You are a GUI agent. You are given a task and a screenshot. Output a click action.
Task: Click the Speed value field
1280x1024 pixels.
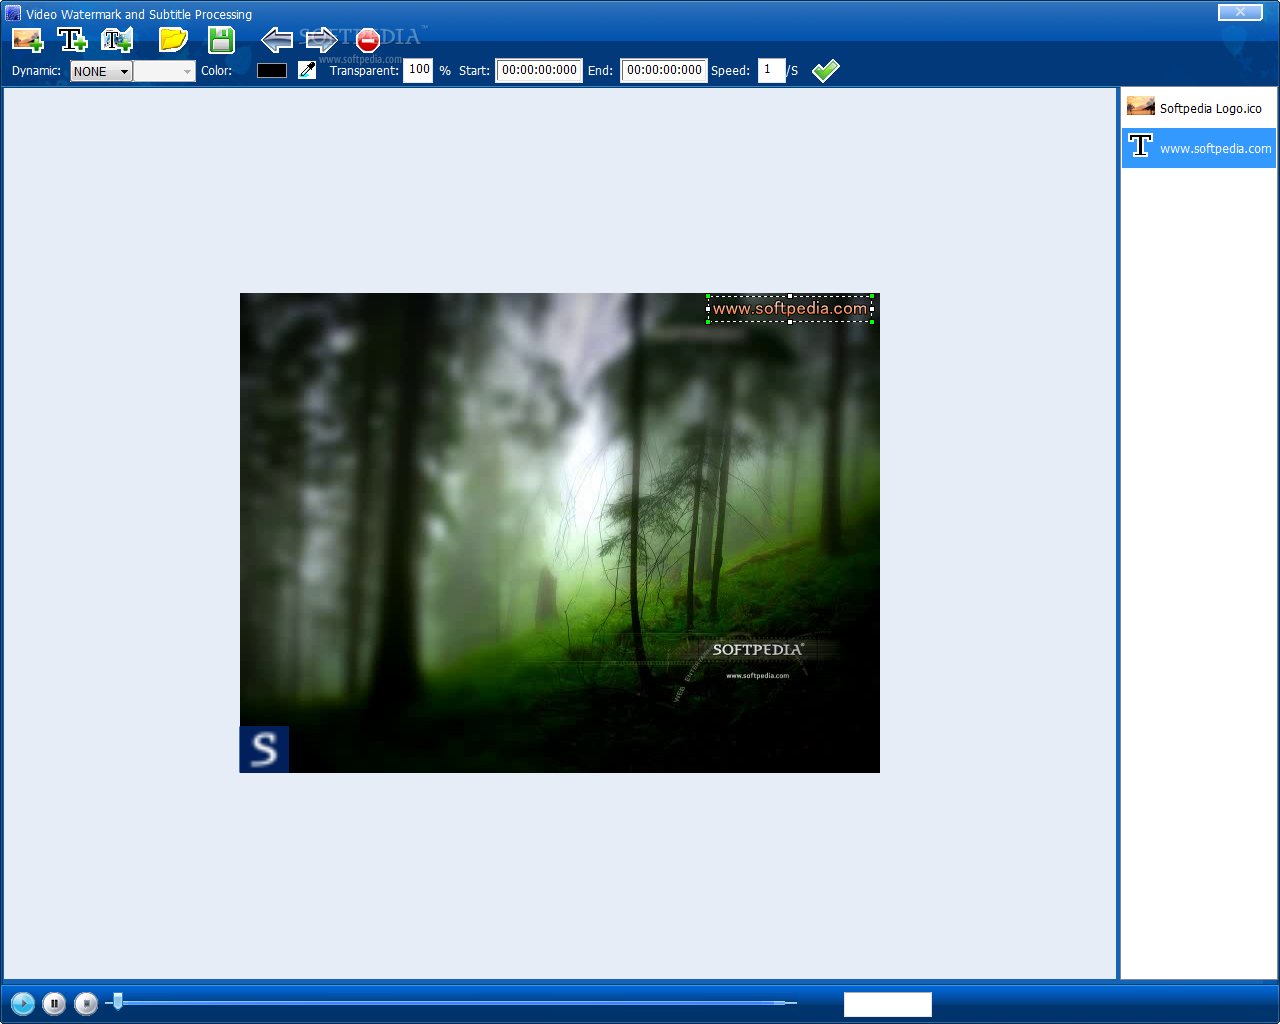[x=771, y=70]
